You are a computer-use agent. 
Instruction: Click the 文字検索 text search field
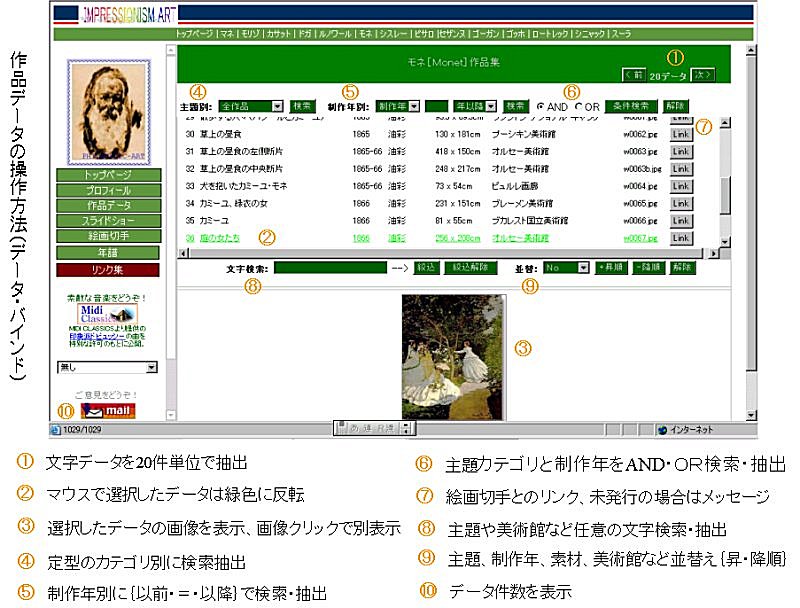coord(329,268)
